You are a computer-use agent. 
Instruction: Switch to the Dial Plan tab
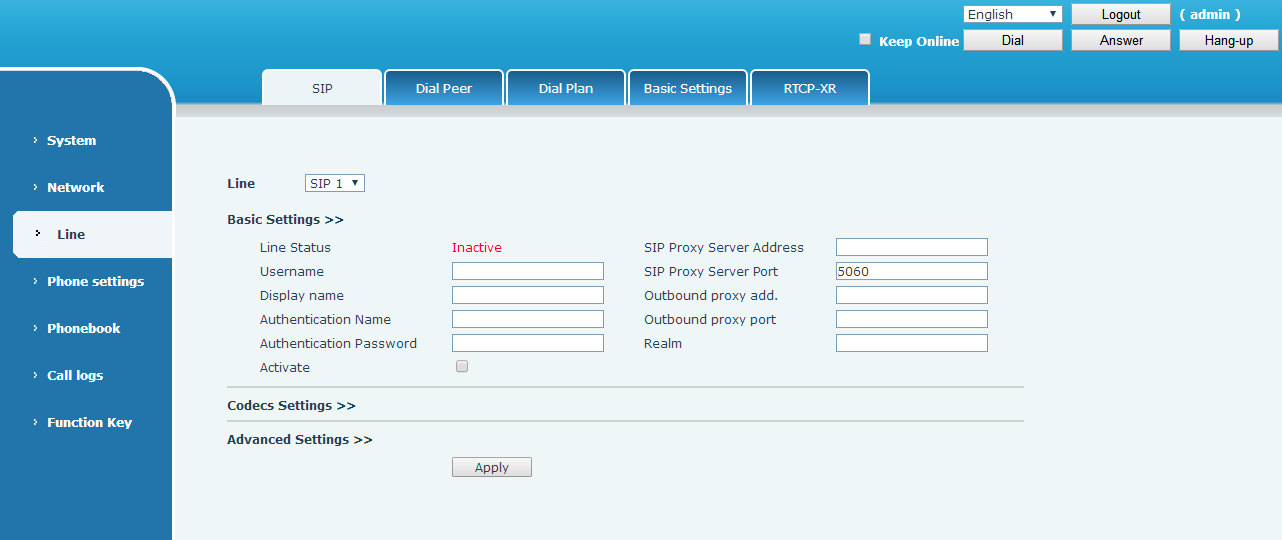(x=566, y=88)
